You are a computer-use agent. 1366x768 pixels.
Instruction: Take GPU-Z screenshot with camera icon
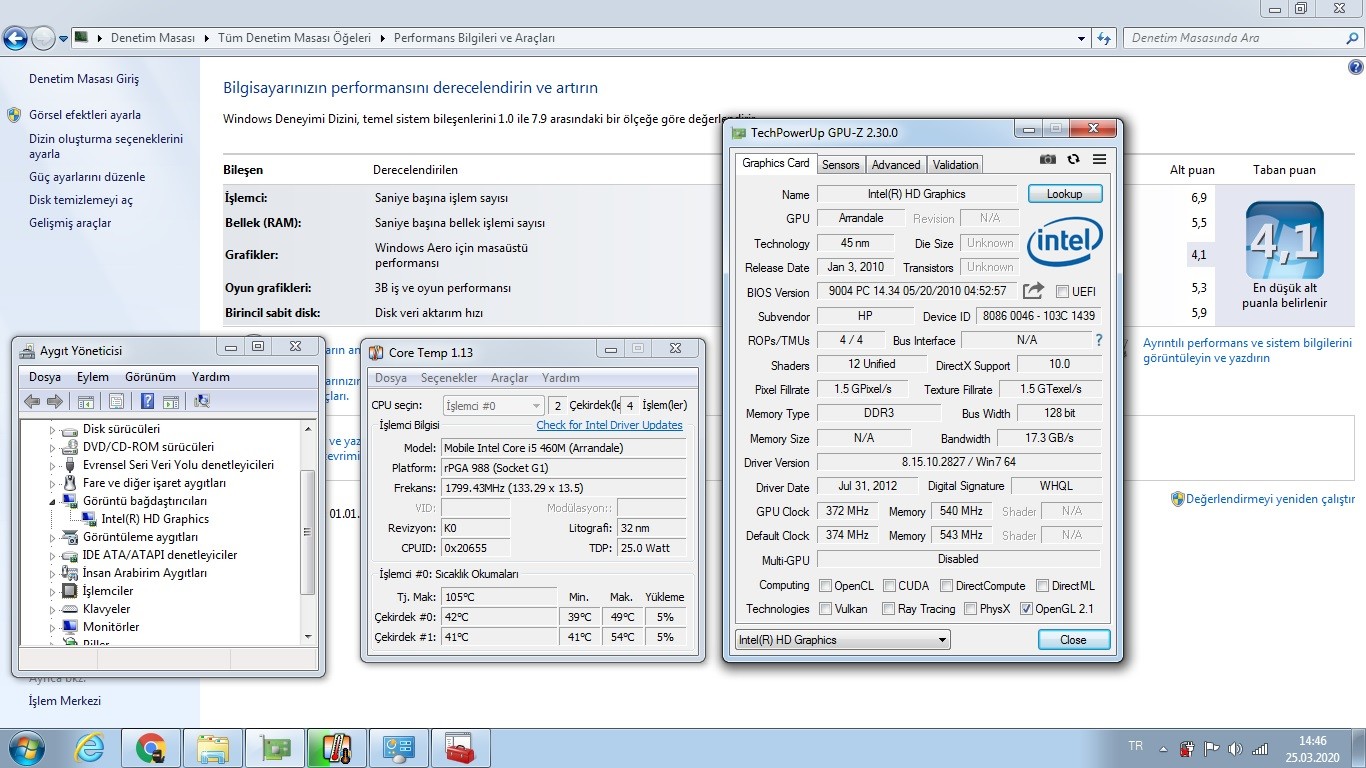[x=1047, y=159]
